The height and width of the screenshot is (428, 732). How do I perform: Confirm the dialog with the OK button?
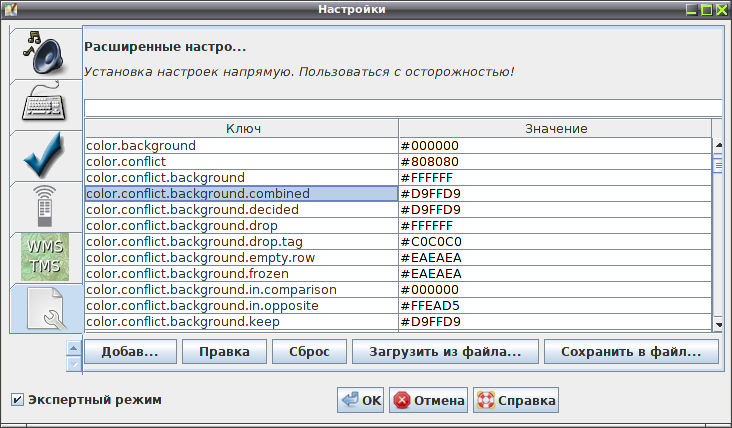click(x=360, y=400)
